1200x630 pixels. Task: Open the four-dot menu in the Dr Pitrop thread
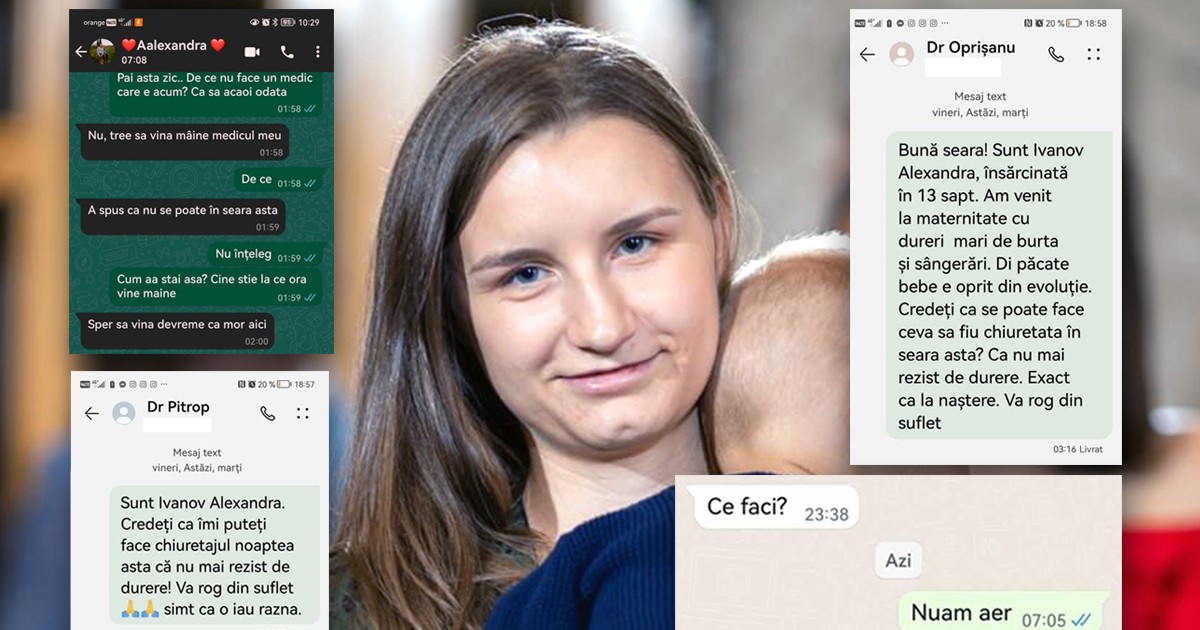coord(303,413)
